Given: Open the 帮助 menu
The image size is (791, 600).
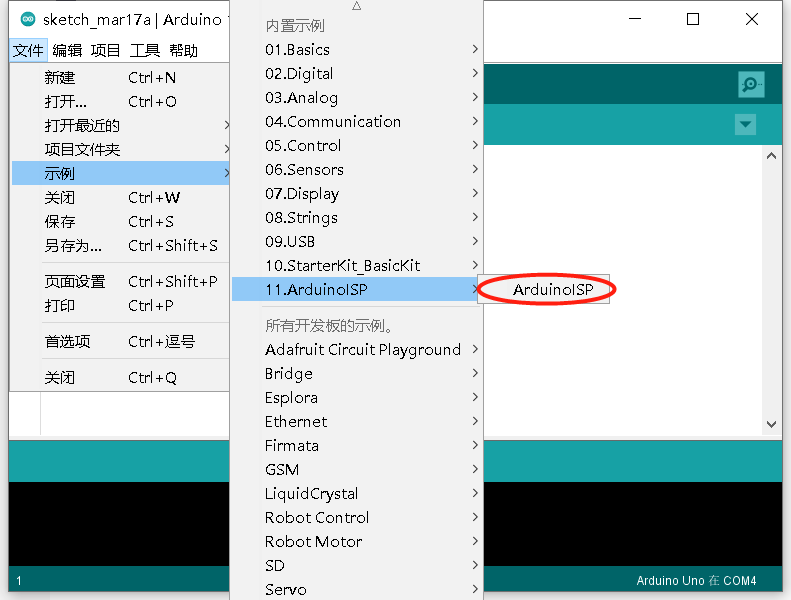Looking at the screenshot, I should [x=184, y=50].
